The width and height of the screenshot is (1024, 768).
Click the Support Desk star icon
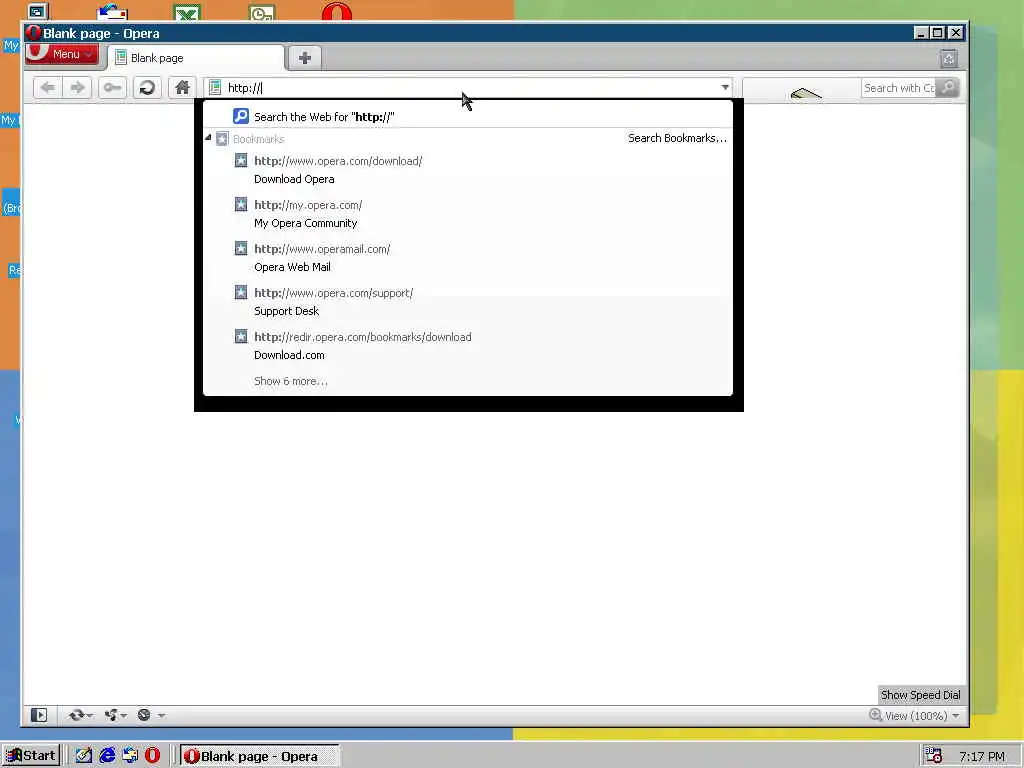coord(241,293)
